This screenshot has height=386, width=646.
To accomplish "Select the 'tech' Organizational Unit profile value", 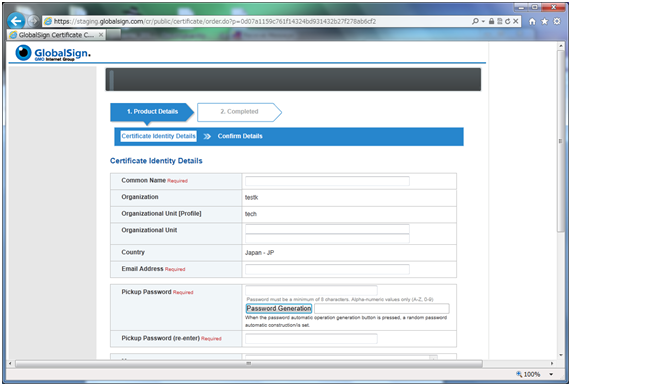I will pyautogui.click(x=250, y=214).
